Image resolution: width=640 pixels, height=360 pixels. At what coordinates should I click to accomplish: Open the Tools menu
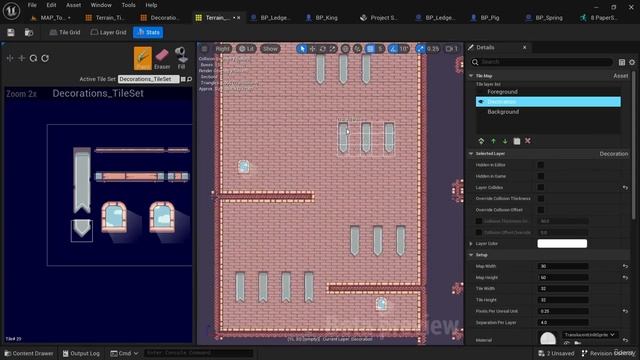128,5
